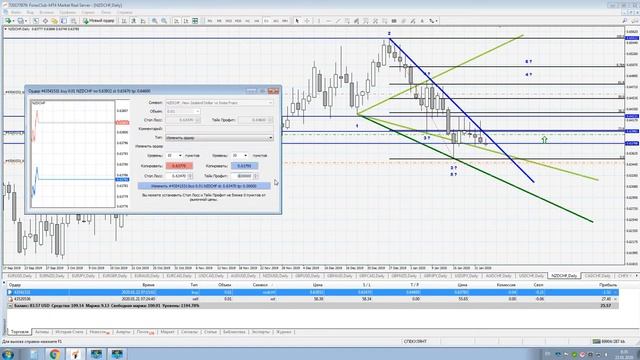Open the Windows Start button
640x360 pixels.
pos(8,354)
